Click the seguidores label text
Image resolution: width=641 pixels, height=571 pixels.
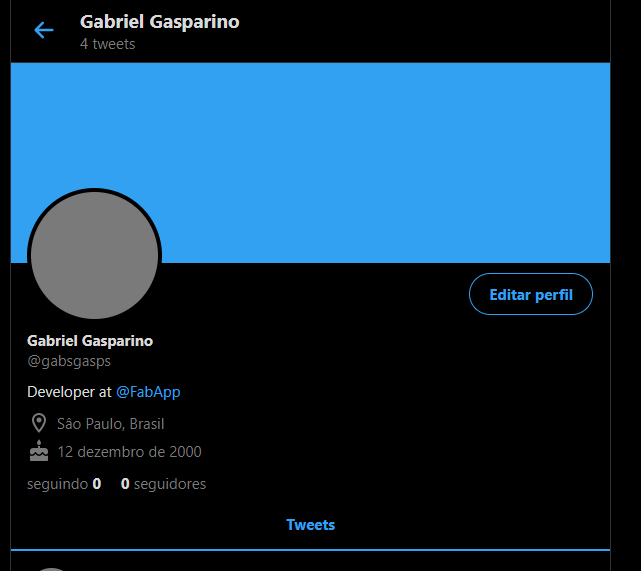tap(170, 484)
